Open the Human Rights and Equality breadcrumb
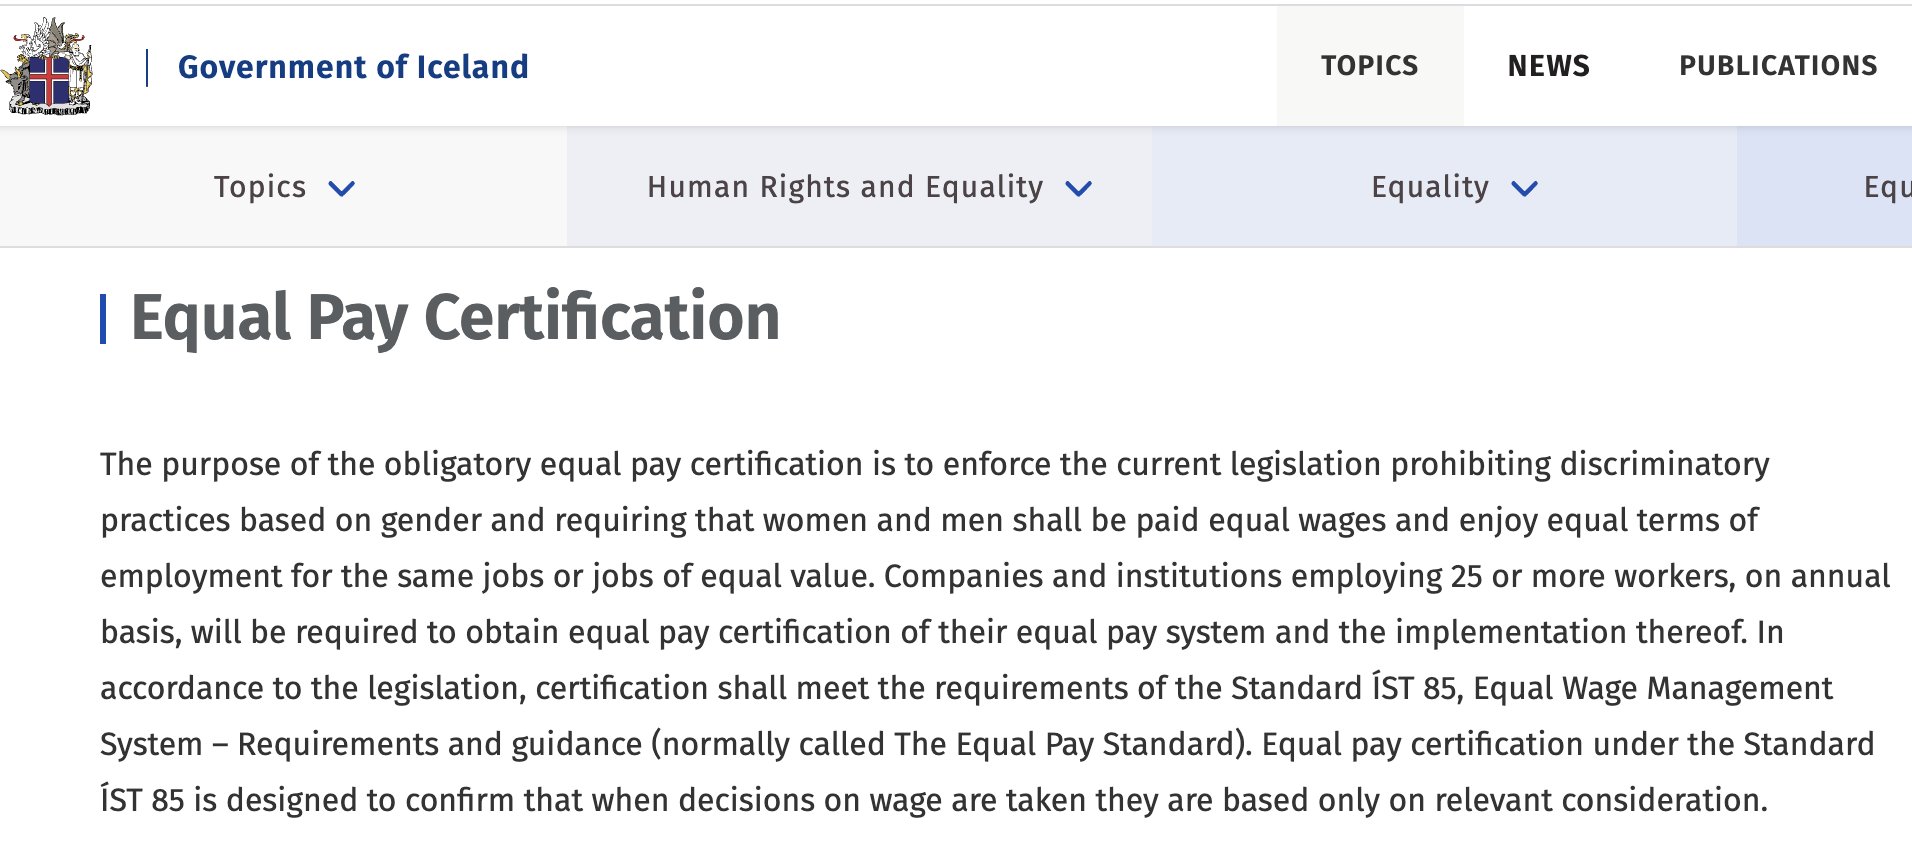This screenshot has width=1912, height=846. (x=845, y=187)
